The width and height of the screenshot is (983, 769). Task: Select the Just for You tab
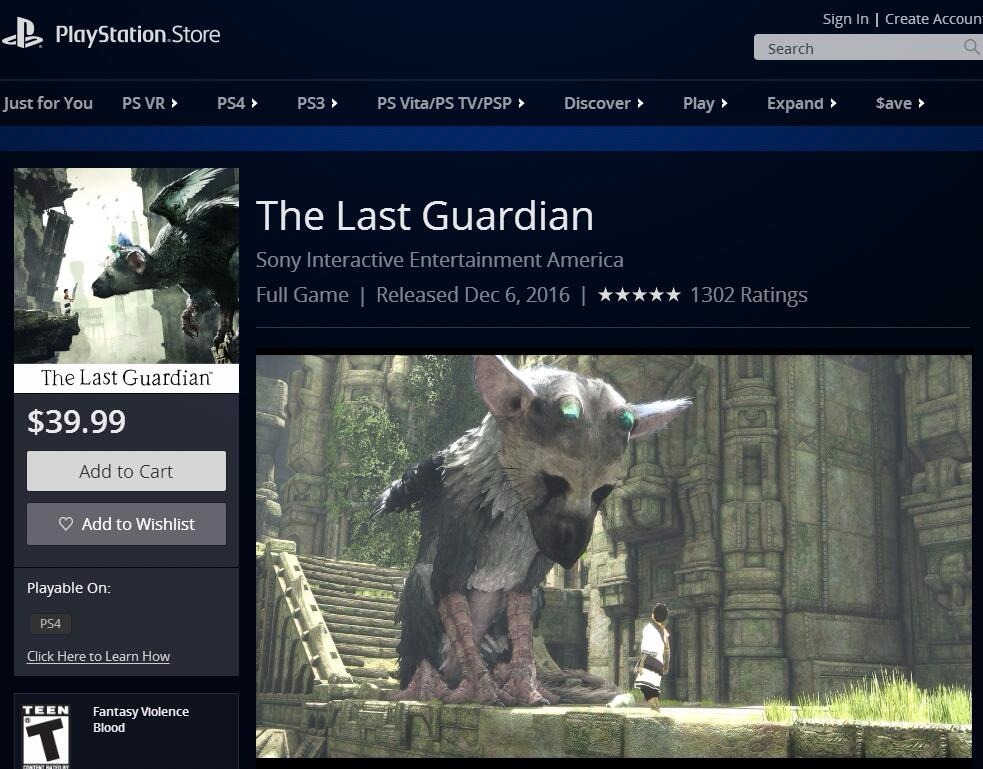coord(48,103)
